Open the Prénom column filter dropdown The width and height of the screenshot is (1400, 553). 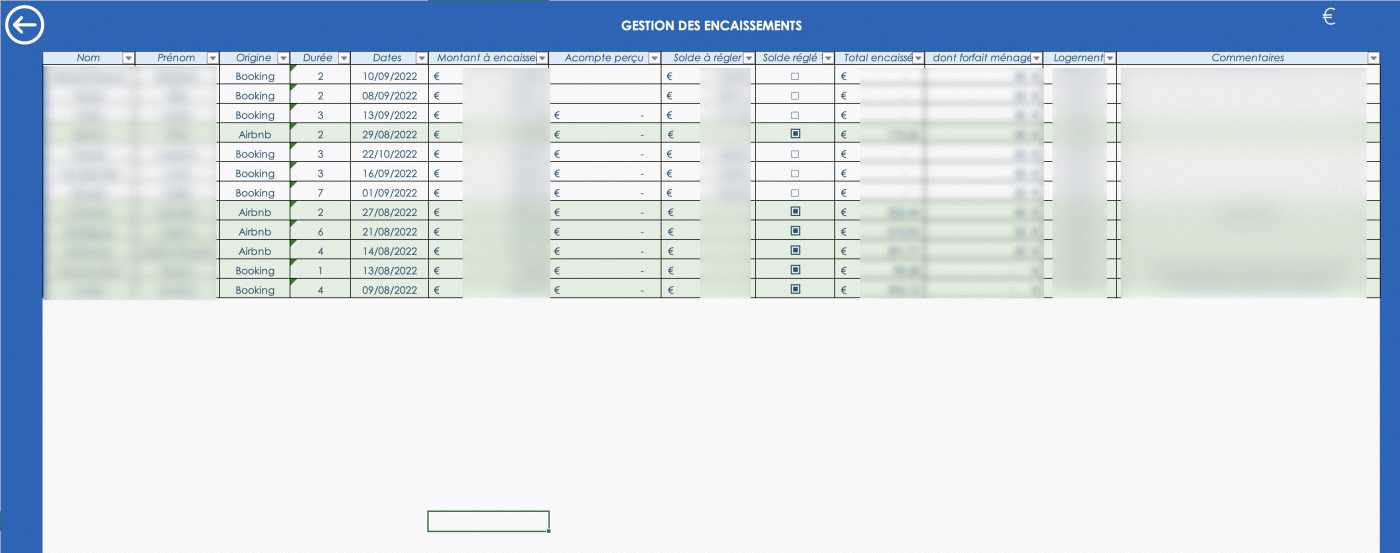[212, 58]
